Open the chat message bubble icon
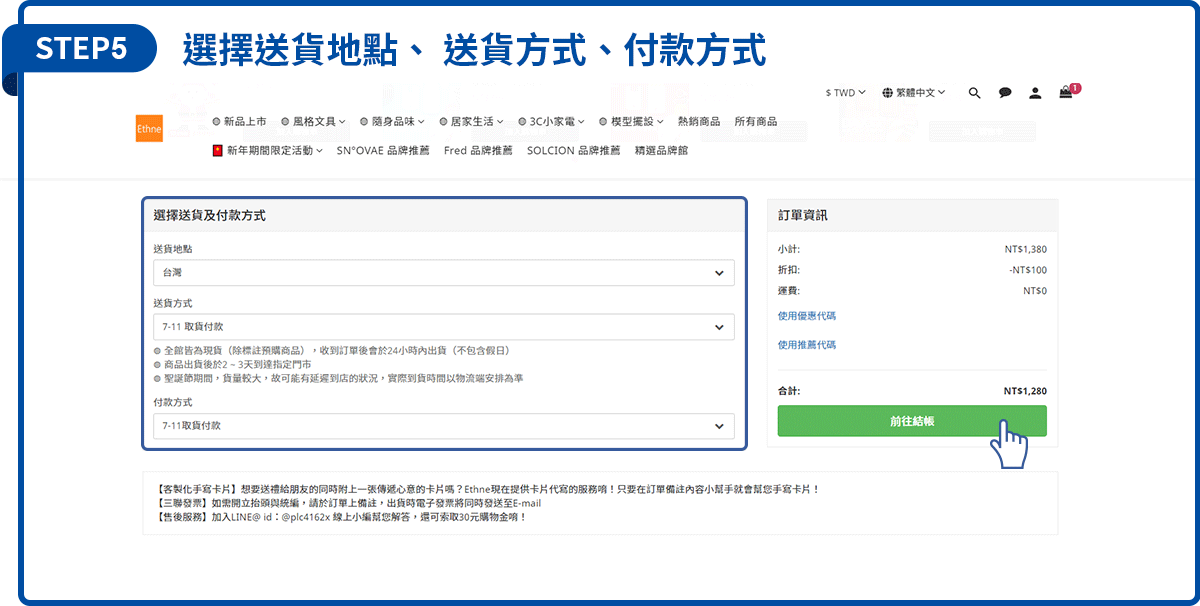 click(x=1005, y=93)
